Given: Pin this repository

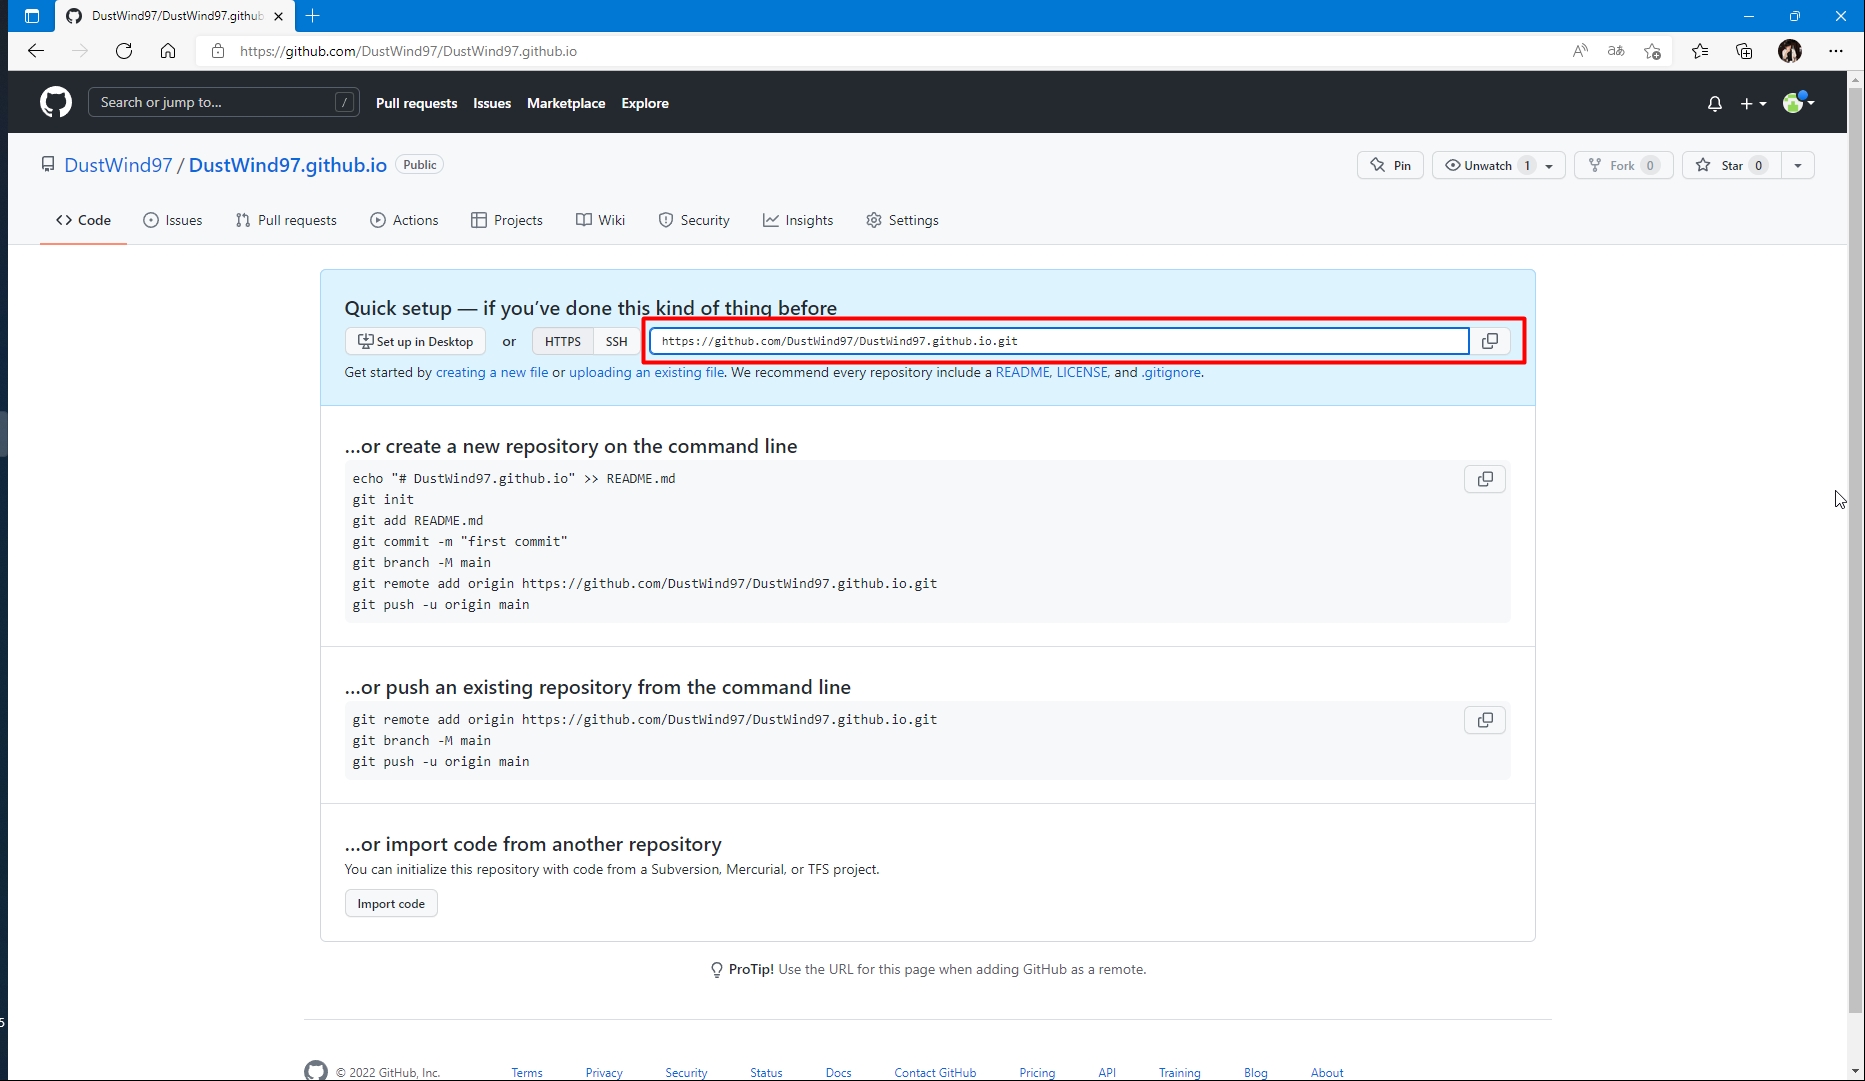Looking at the screenshot, I should coord(1390,165).
